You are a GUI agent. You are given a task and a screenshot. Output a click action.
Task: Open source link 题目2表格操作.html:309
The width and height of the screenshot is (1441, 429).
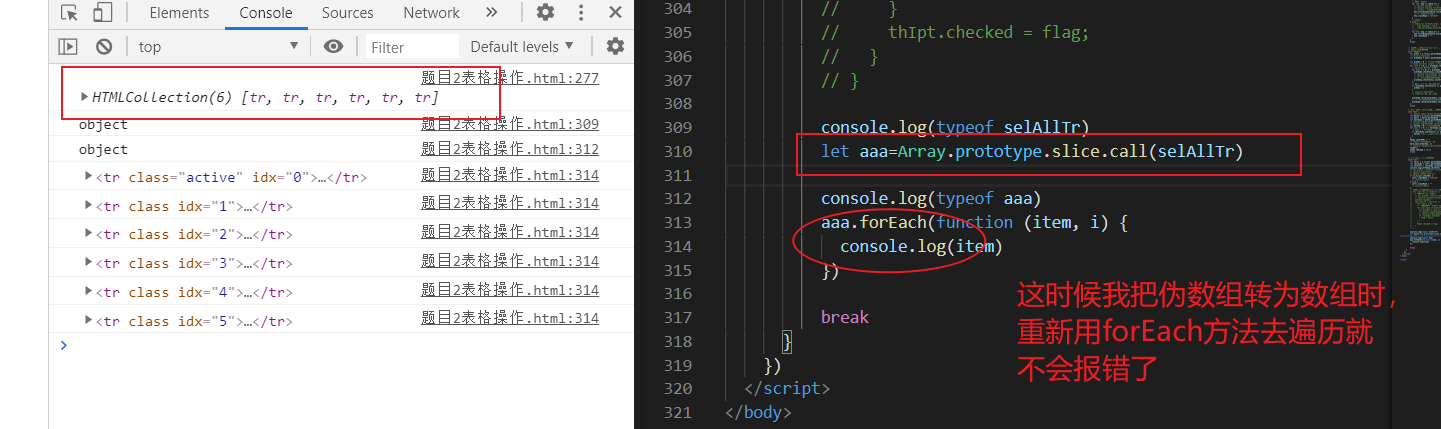[510, 124]
